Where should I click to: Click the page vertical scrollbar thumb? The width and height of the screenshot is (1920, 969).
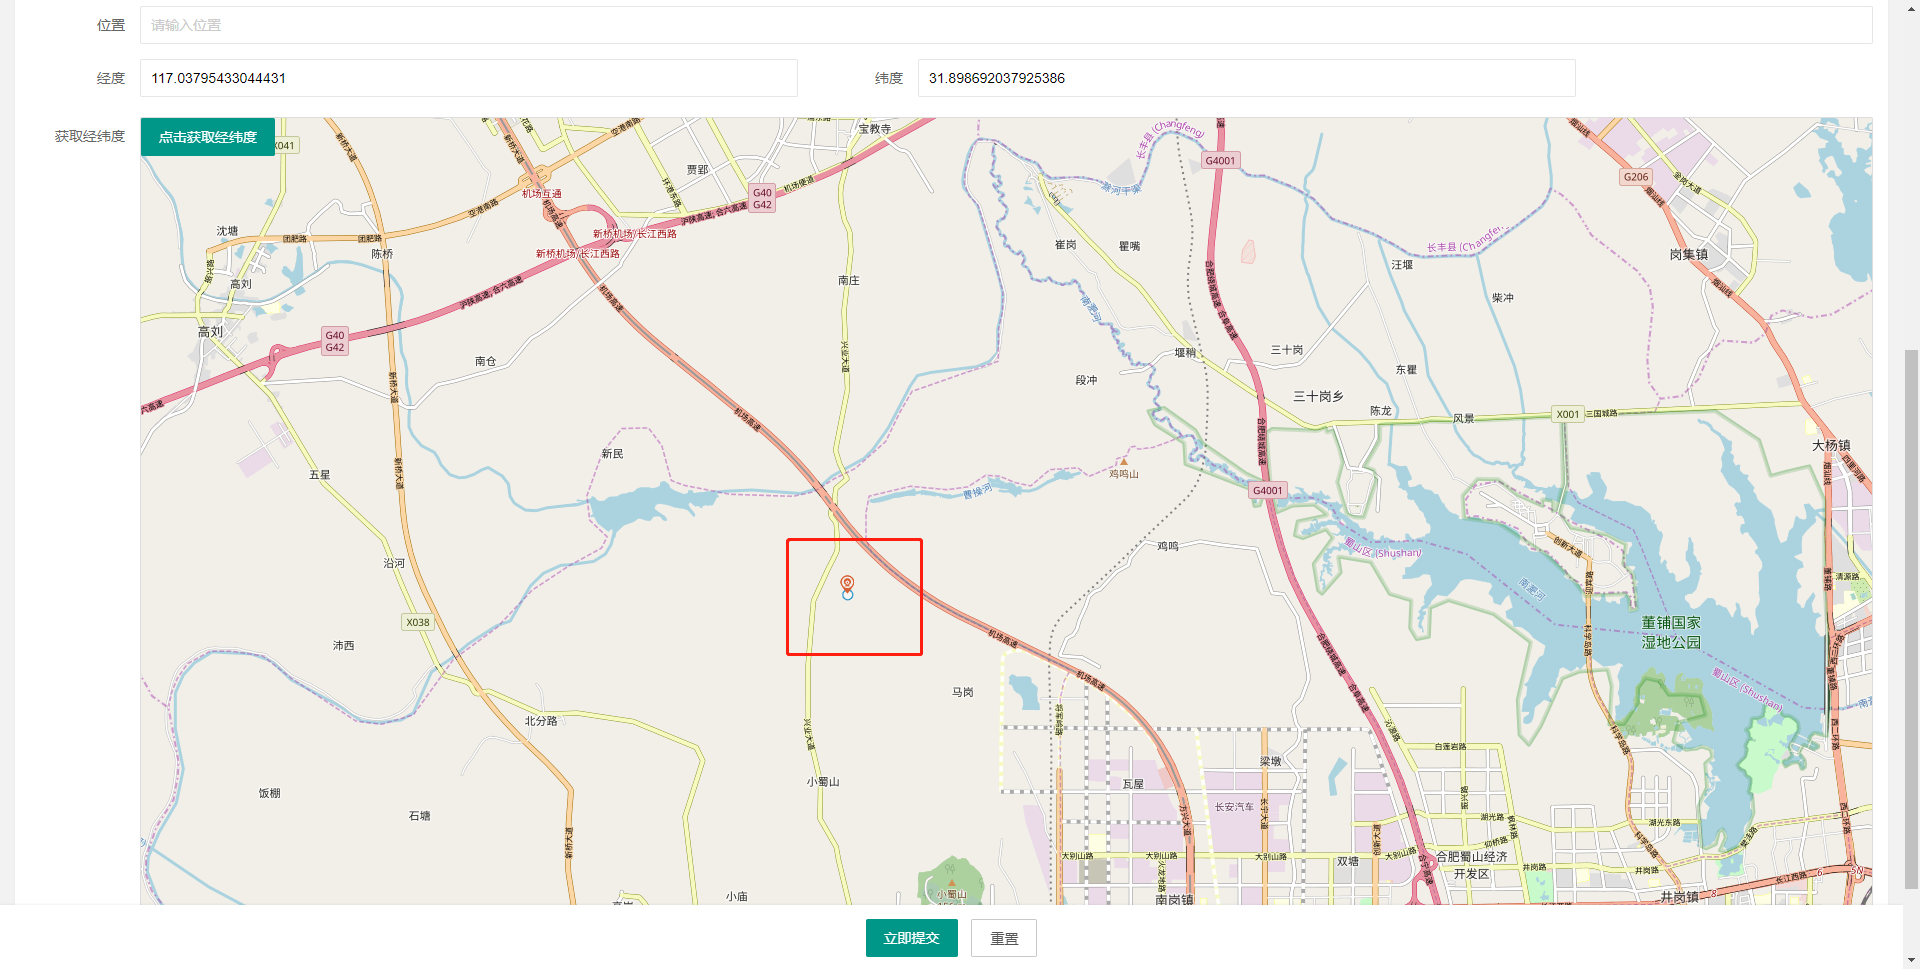pos(1911,618)
